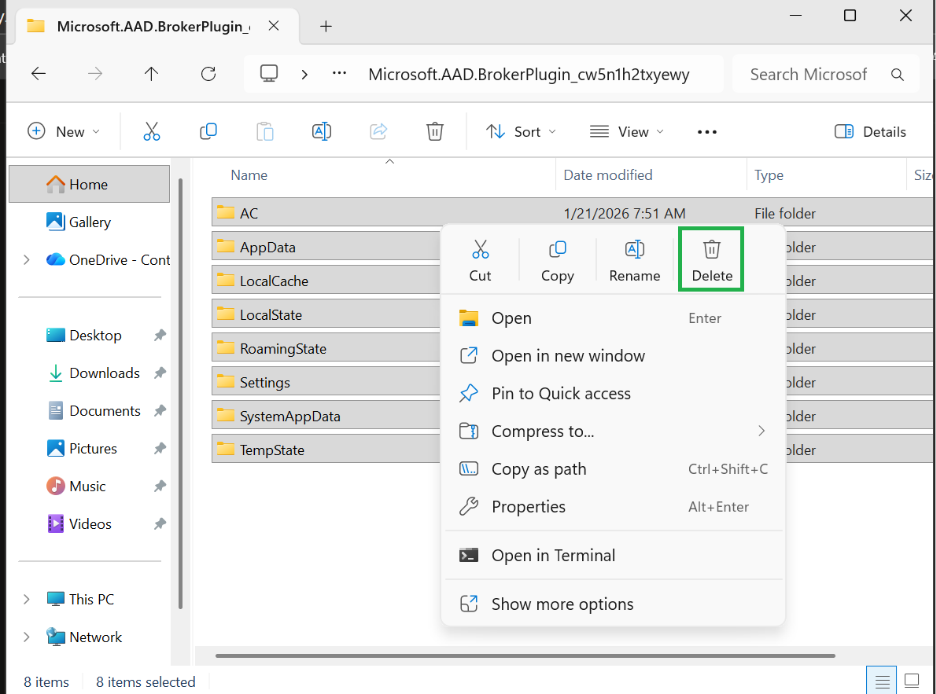
Task: Select the LocalCache folder
Action: 327,280
